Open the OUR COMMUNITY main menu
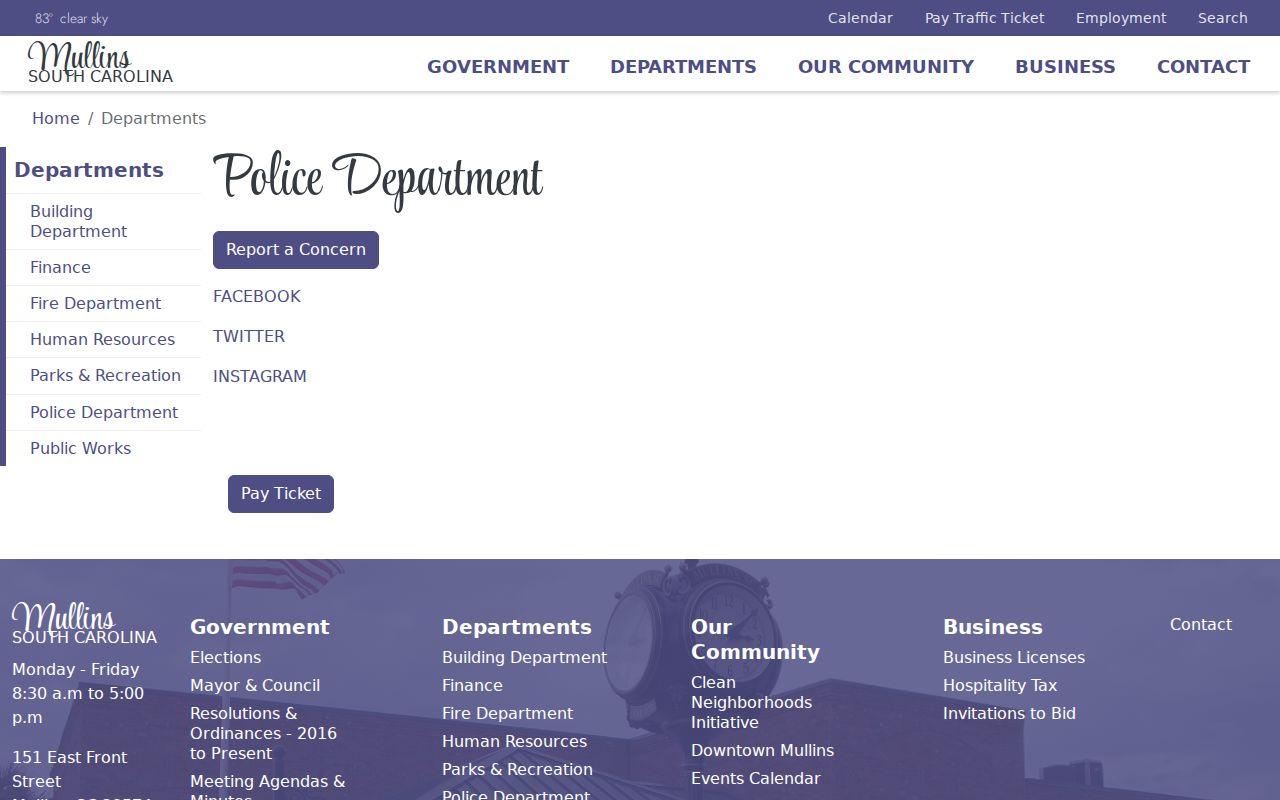The width and height of the screenshot is (1280, 800). [886, 67]
